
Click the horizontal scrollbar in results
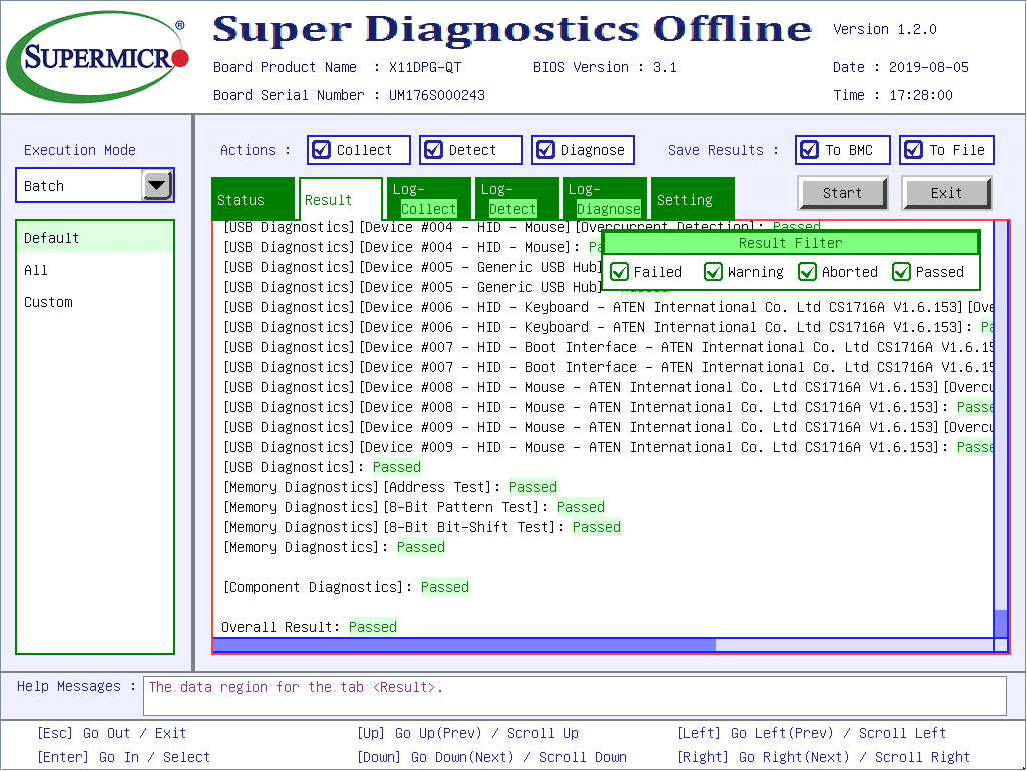465,645
